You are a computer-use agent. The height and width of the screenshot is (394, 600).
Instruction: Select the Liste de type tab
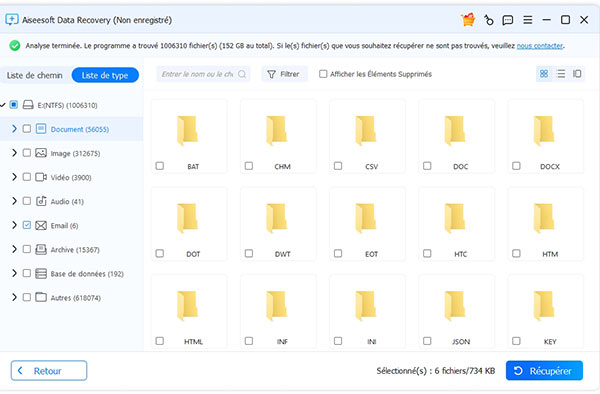click(x=105, y=75)
